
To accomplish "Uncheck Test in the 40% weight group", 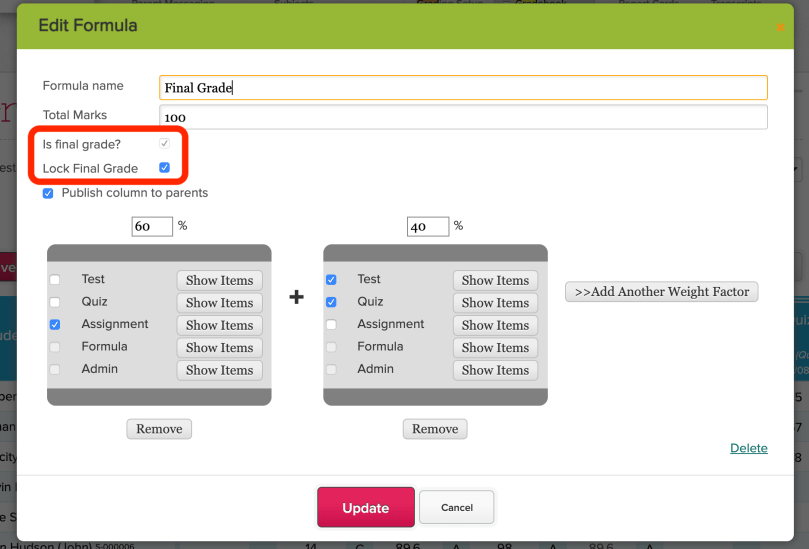I will [x=331, y=280].
